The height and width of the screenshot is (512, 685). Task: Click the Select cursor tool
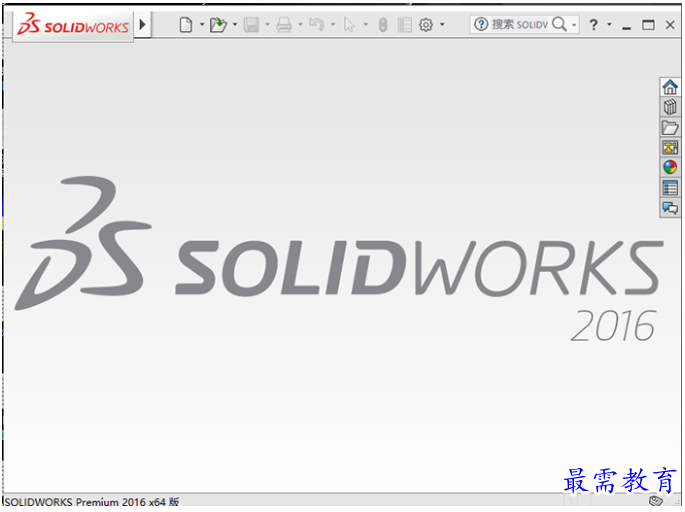[x=349, y=25]
